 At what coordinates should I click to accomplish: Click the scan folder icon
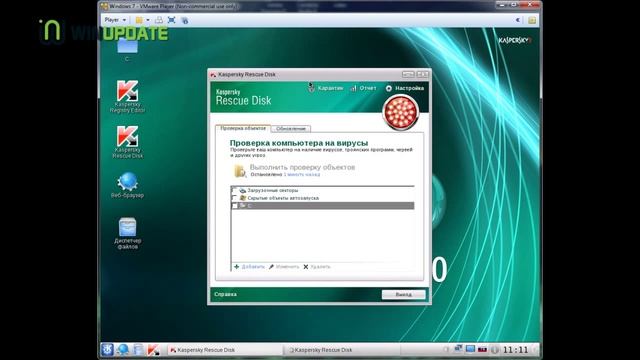[x=240, y=171]
